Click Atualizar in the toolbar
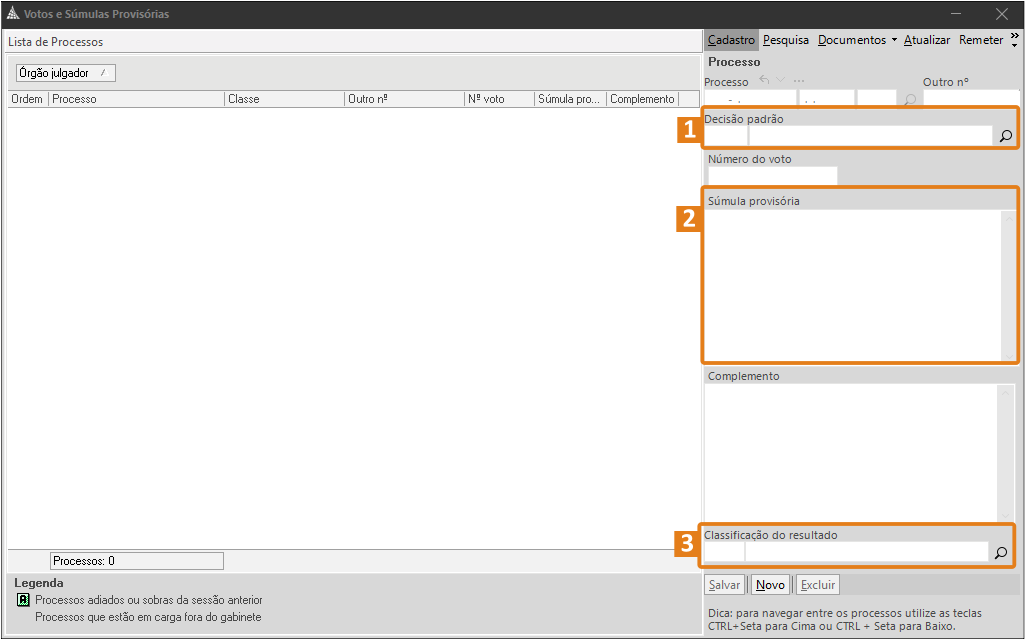This screenshot has height=640, width=1025. coord(927,40)
